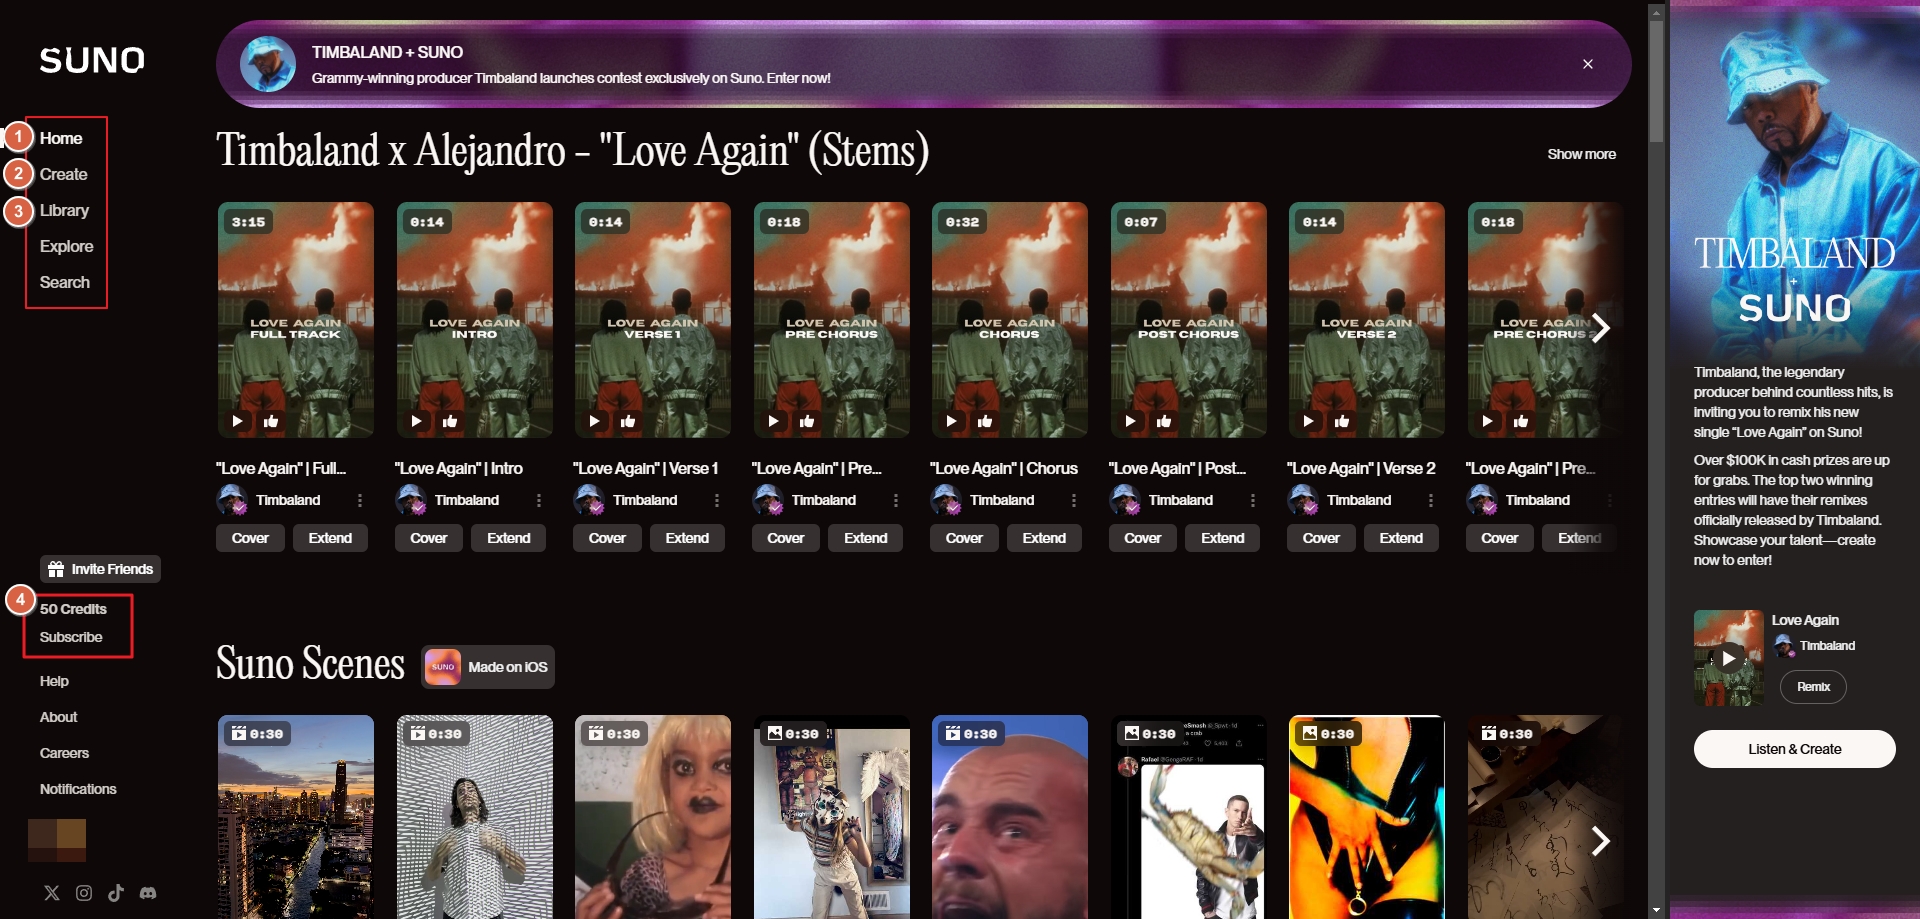Image resolution: width=1920 pixels, height=919 pixels.
Task: Open the About link
Action: coord(58,717)
